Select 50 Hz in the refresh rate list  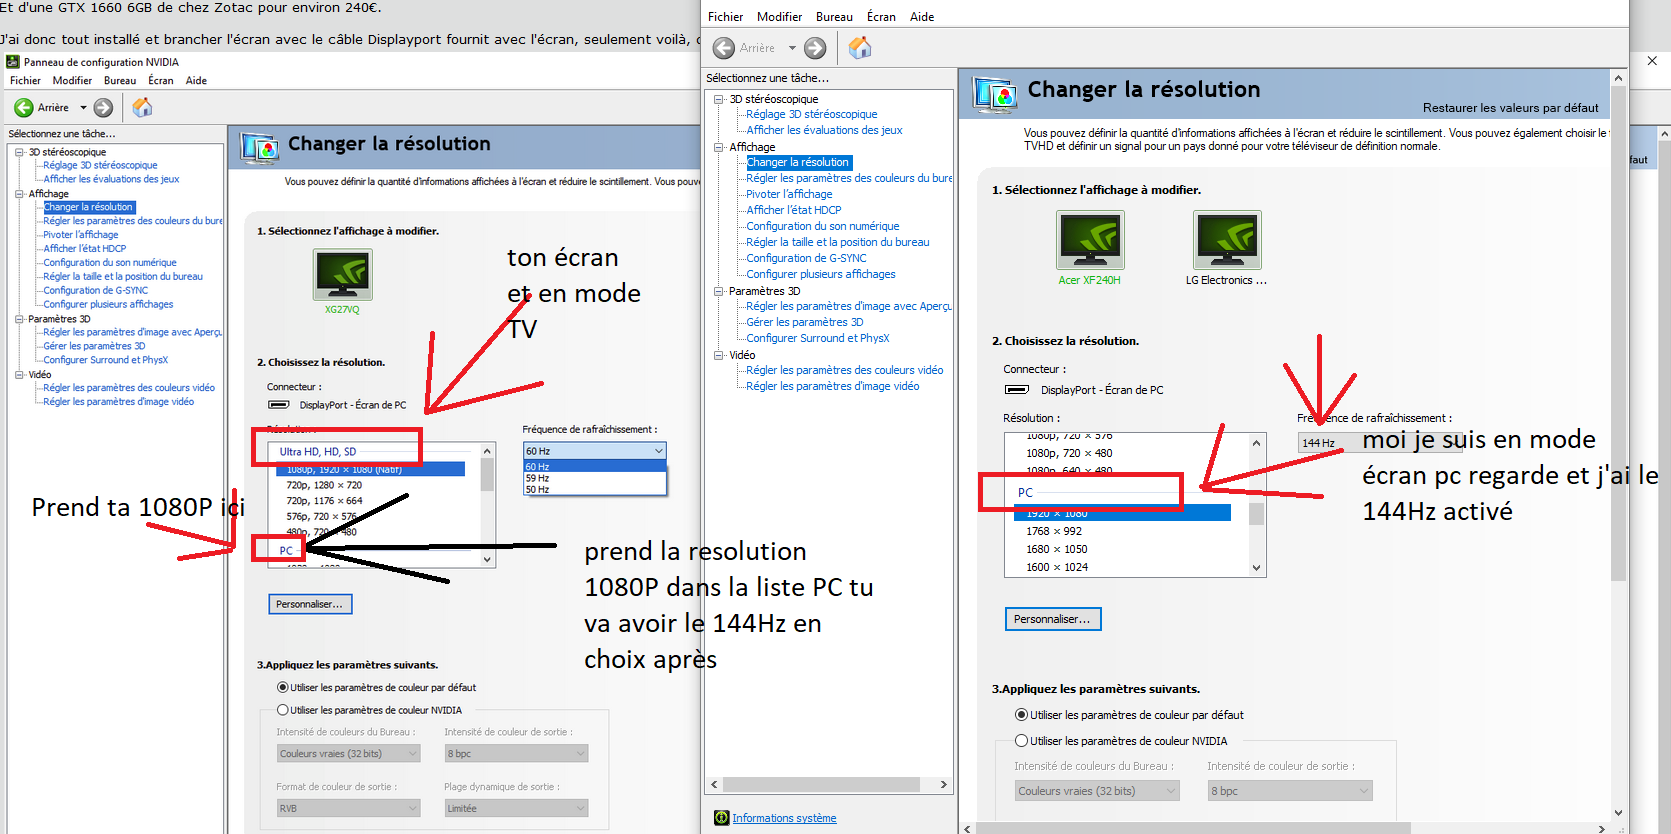[594, 489]
